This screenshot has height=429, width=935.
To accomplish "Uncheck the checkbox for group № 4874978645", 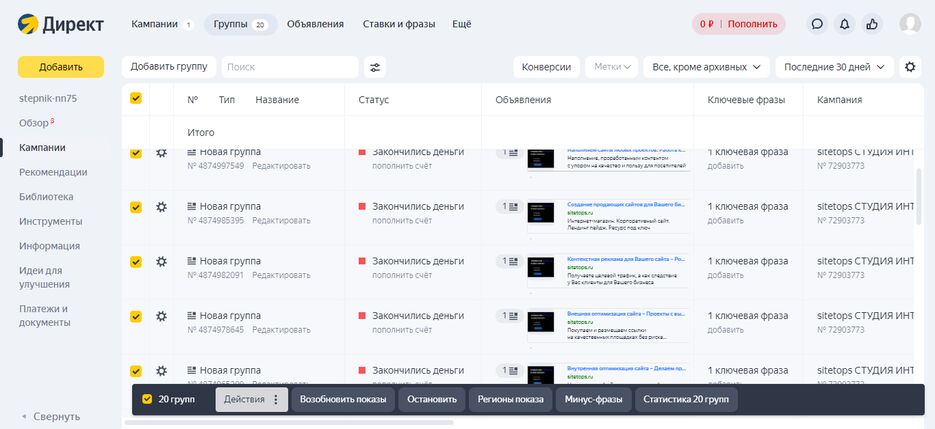I will 136,317.
